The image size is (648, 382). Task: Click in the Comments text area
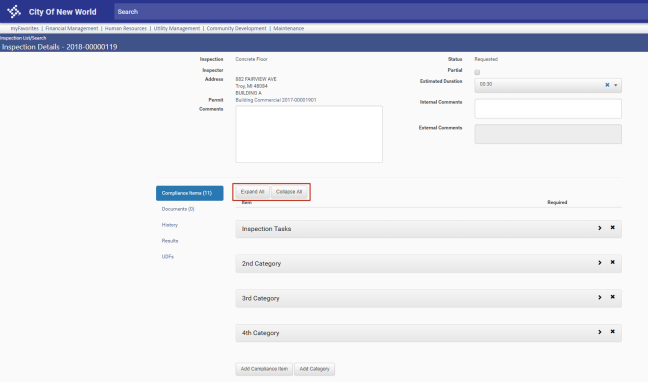[x=309, y=134]
